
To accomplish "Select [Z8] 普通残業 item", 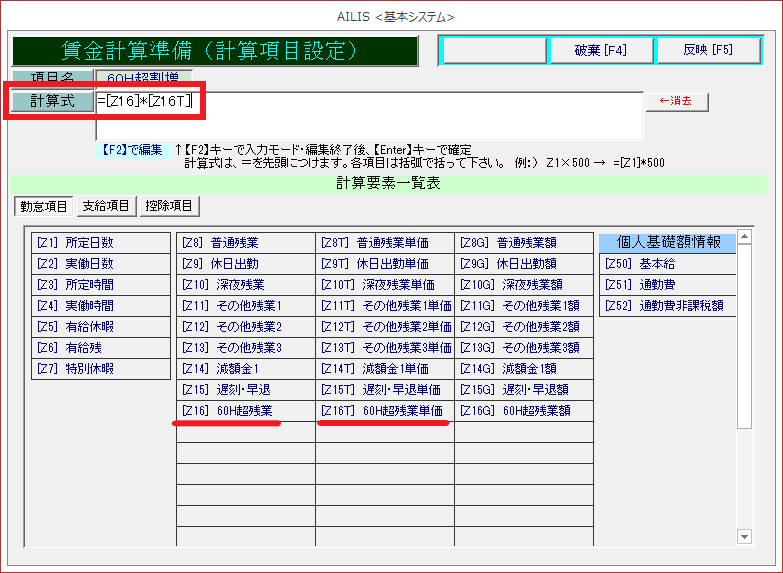I will point(245,242).
